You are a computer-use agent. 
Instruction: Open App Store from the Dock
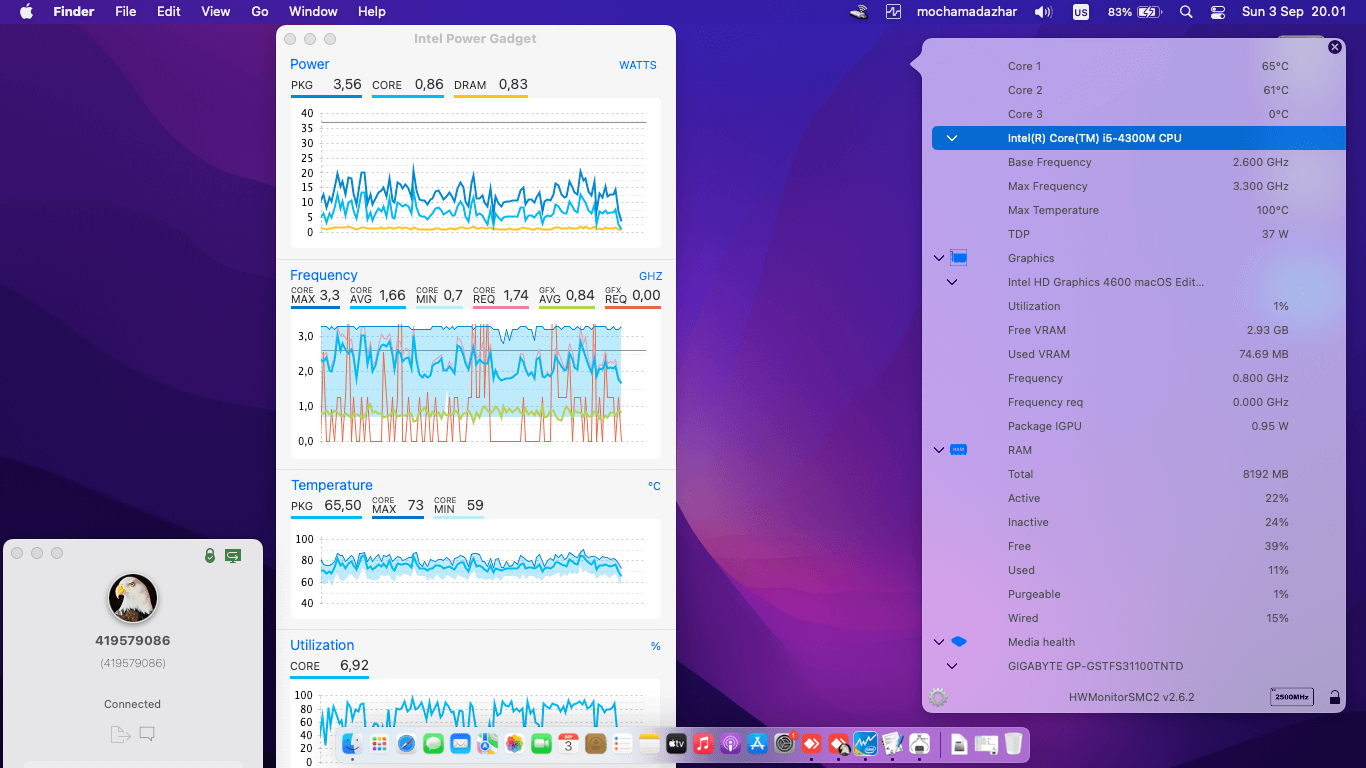pos(757,744)
